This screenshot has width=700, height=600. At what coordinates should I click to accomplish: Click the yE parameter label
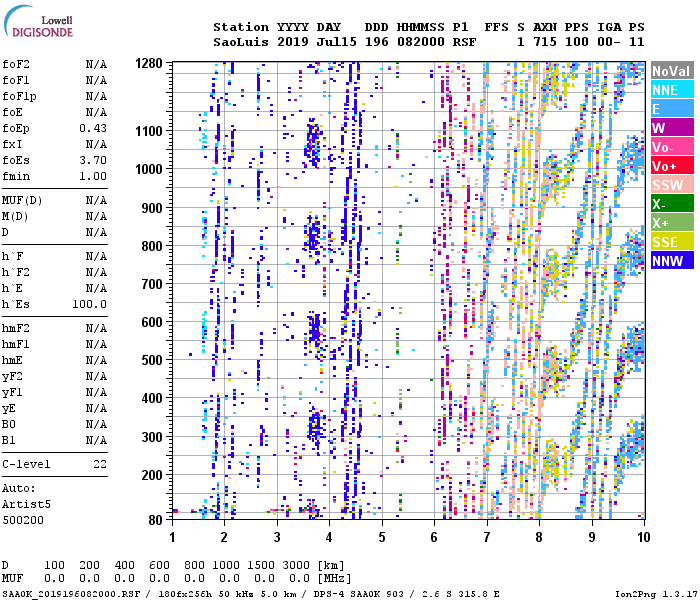pos(9,409)
